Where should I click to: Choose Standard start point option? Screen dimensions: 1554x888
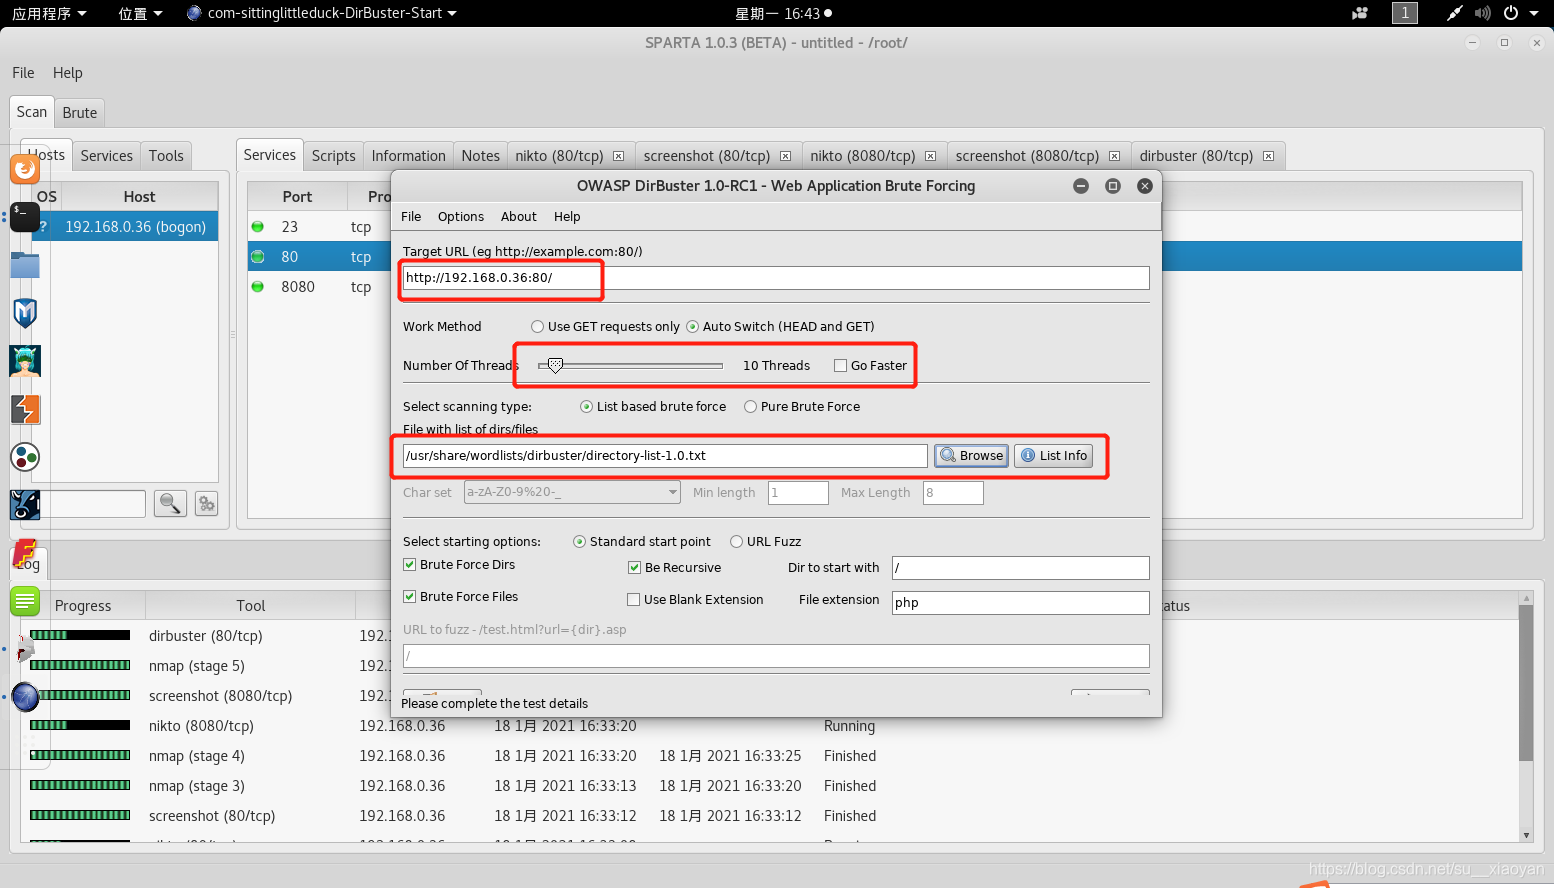pyautogui.click(x=580, y=542)
